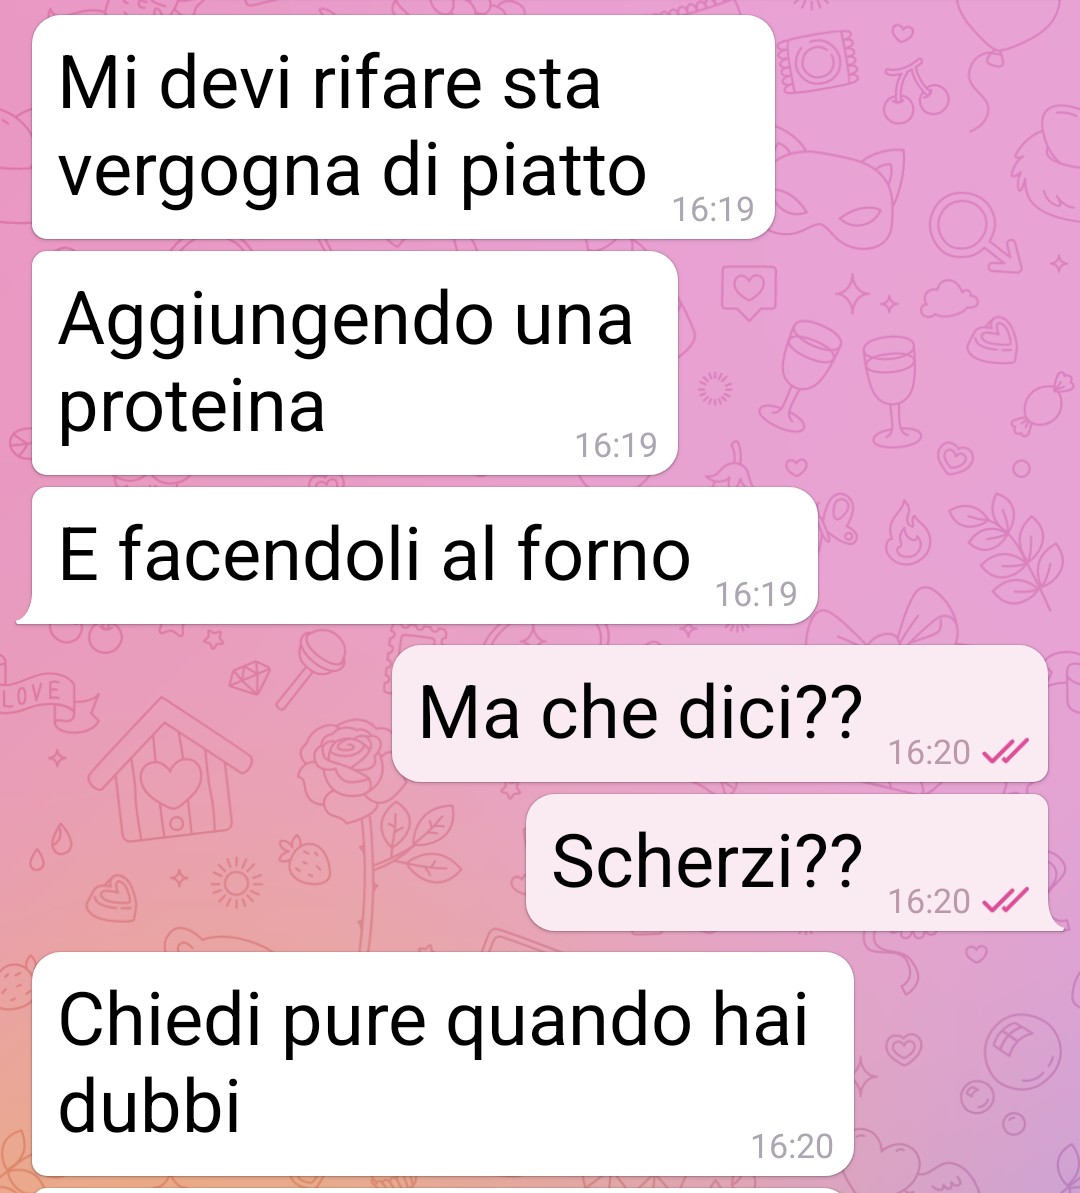
Task: Tap the 'Scherzi??' sent message bubble
Action: coord(794,862)
